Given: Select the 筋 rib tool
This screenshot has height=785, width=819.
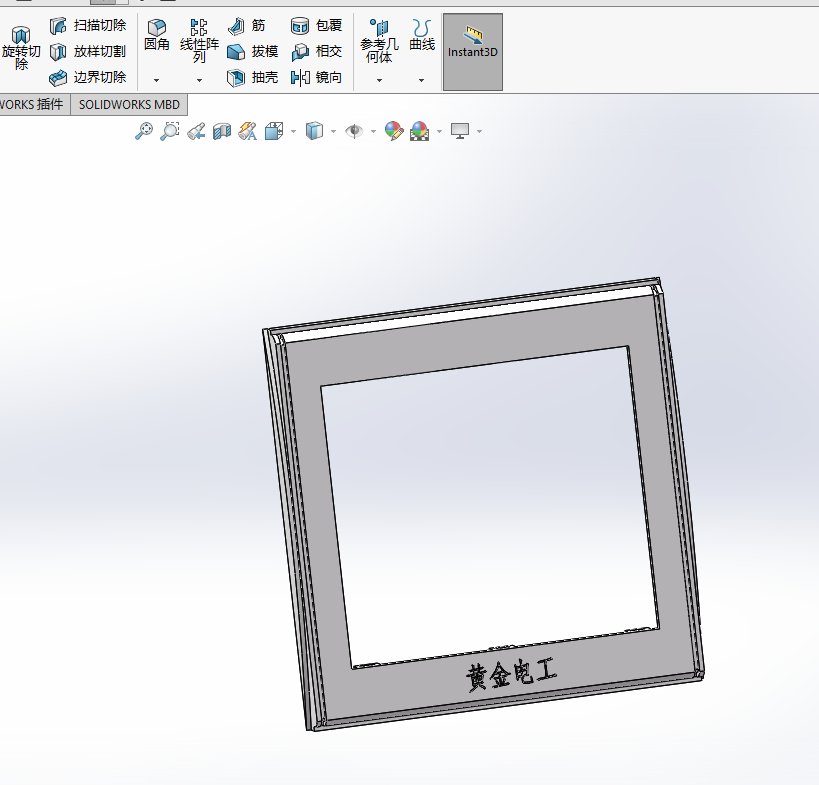Looking at the screenshot, I should coord(247,26).
